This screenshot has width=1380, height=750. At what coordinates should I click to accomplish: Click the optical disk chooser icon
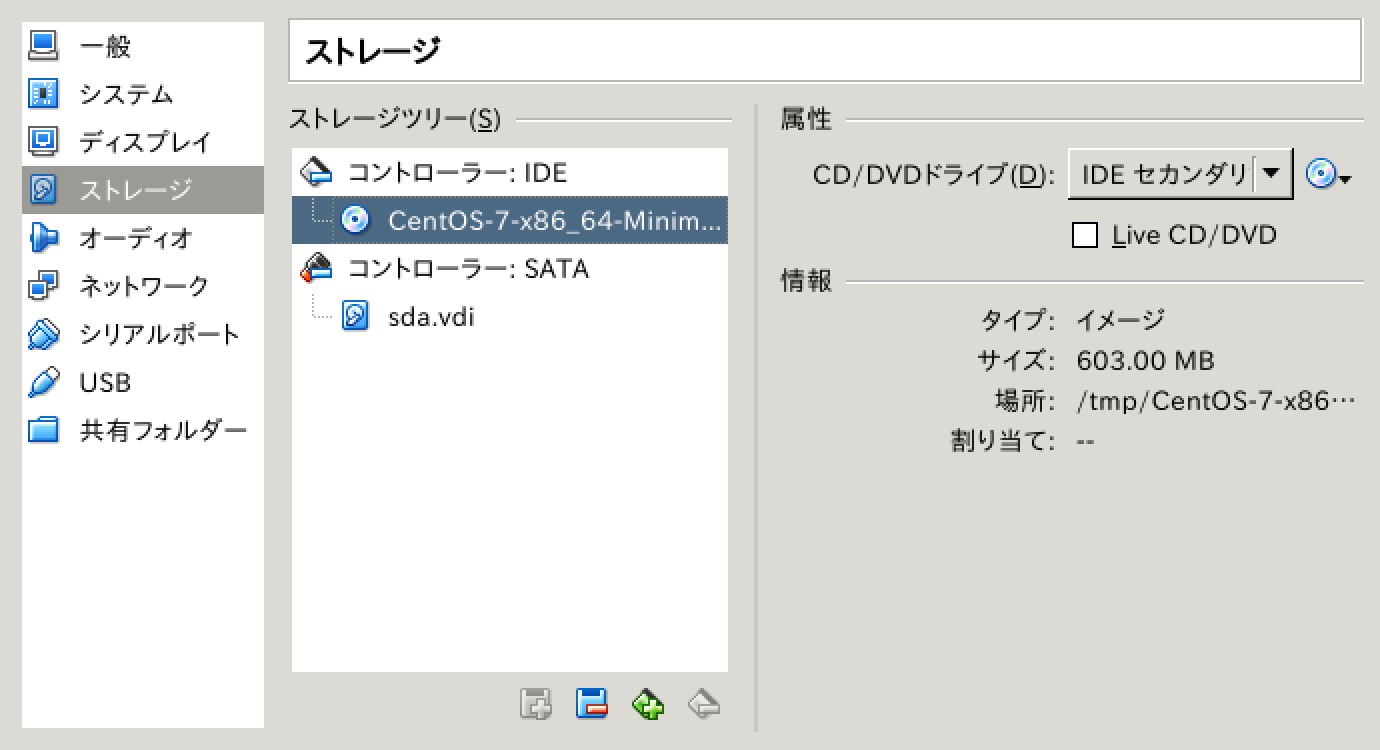tap(1328, 176)
